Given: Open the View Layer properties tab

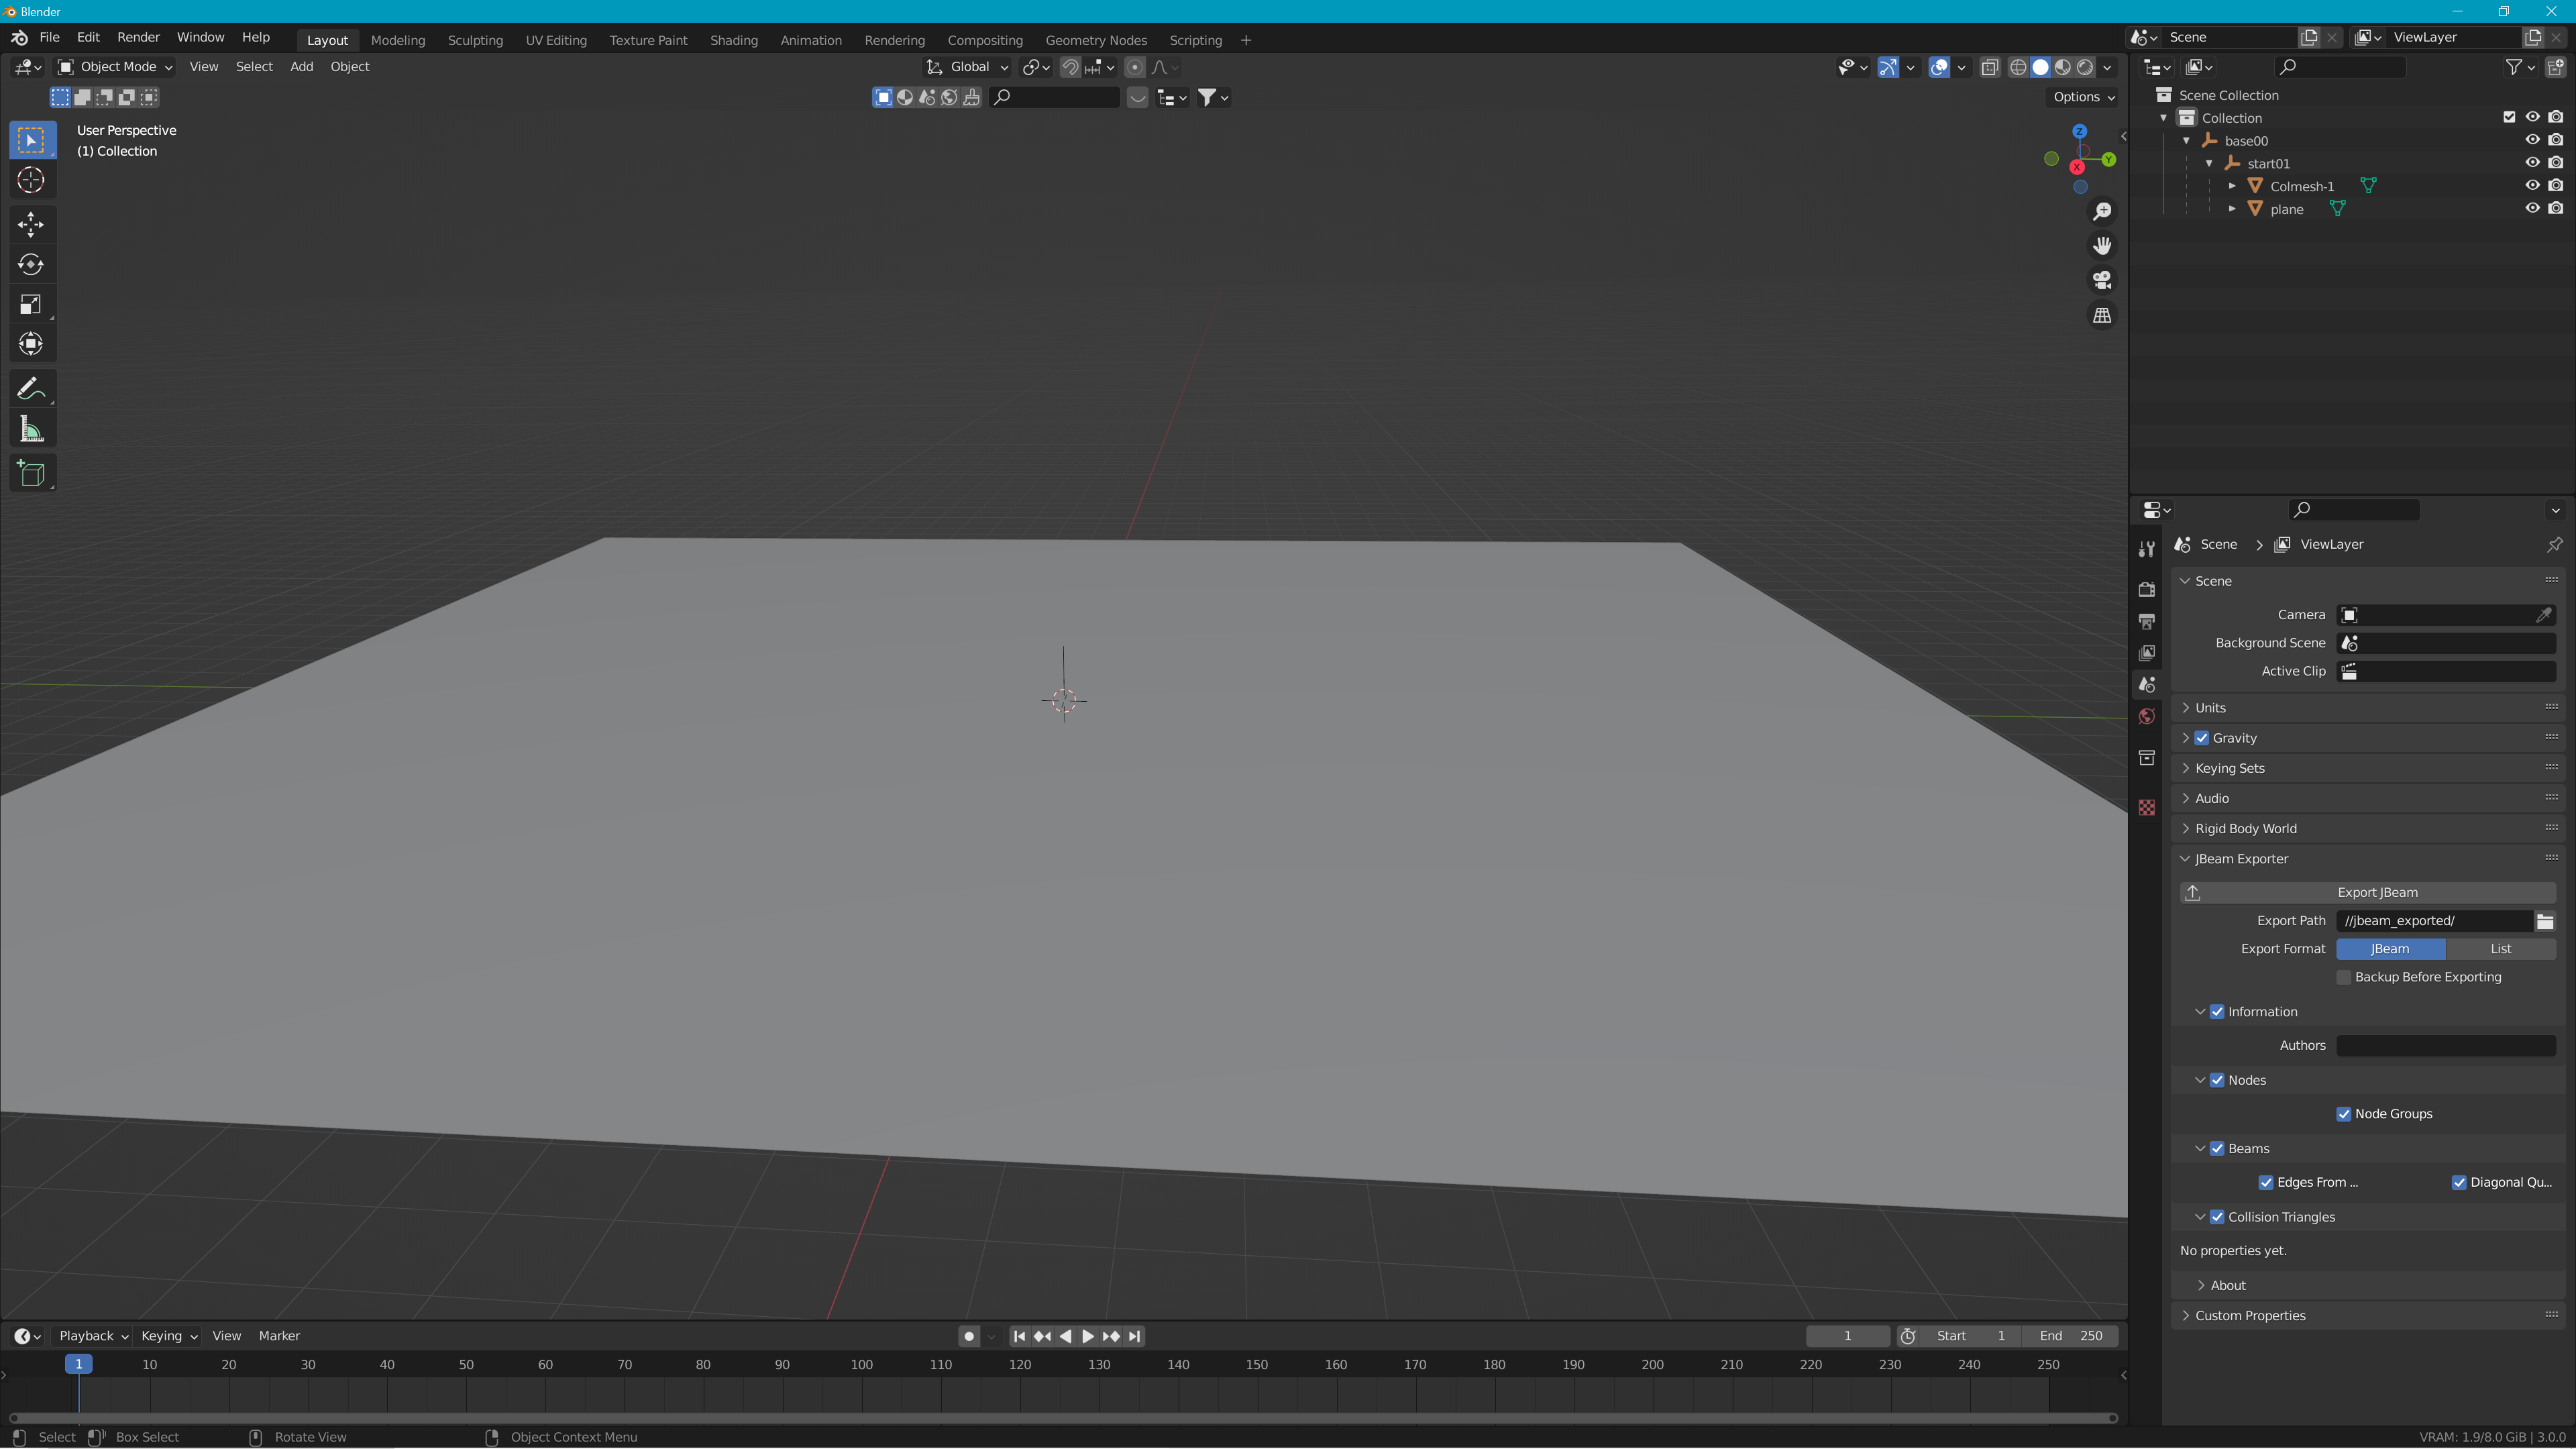Looking at the screenshot, I should [2146, 653].
